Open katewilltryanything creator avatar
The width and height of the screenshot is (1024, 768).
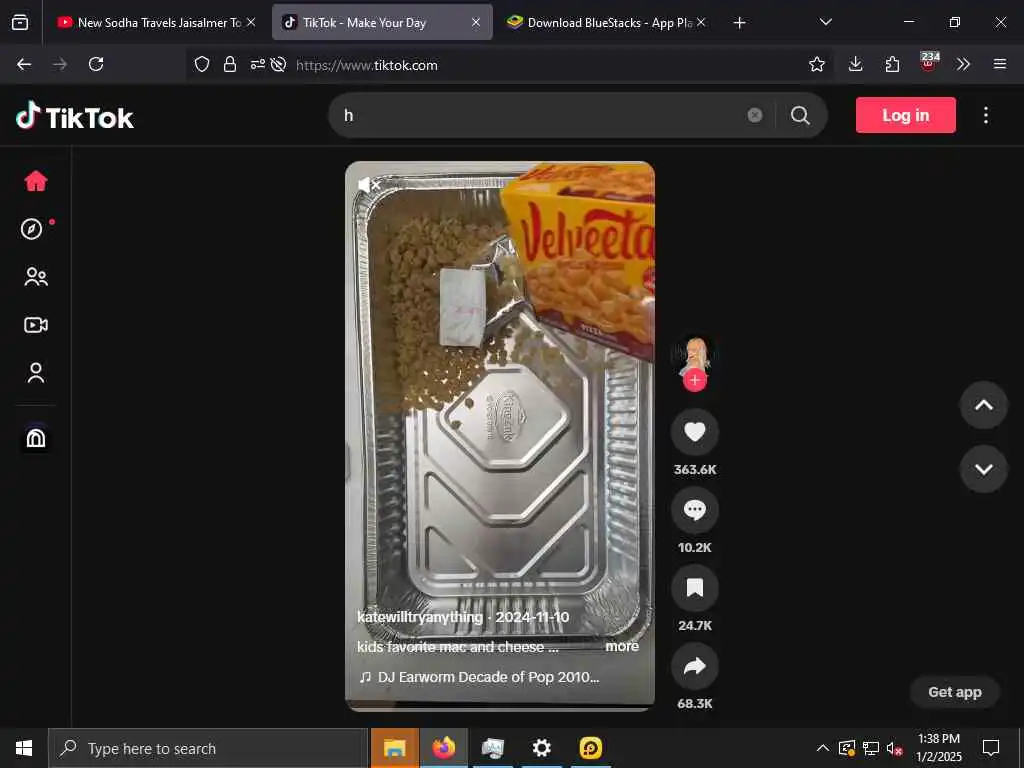click(x=695, y=357)
